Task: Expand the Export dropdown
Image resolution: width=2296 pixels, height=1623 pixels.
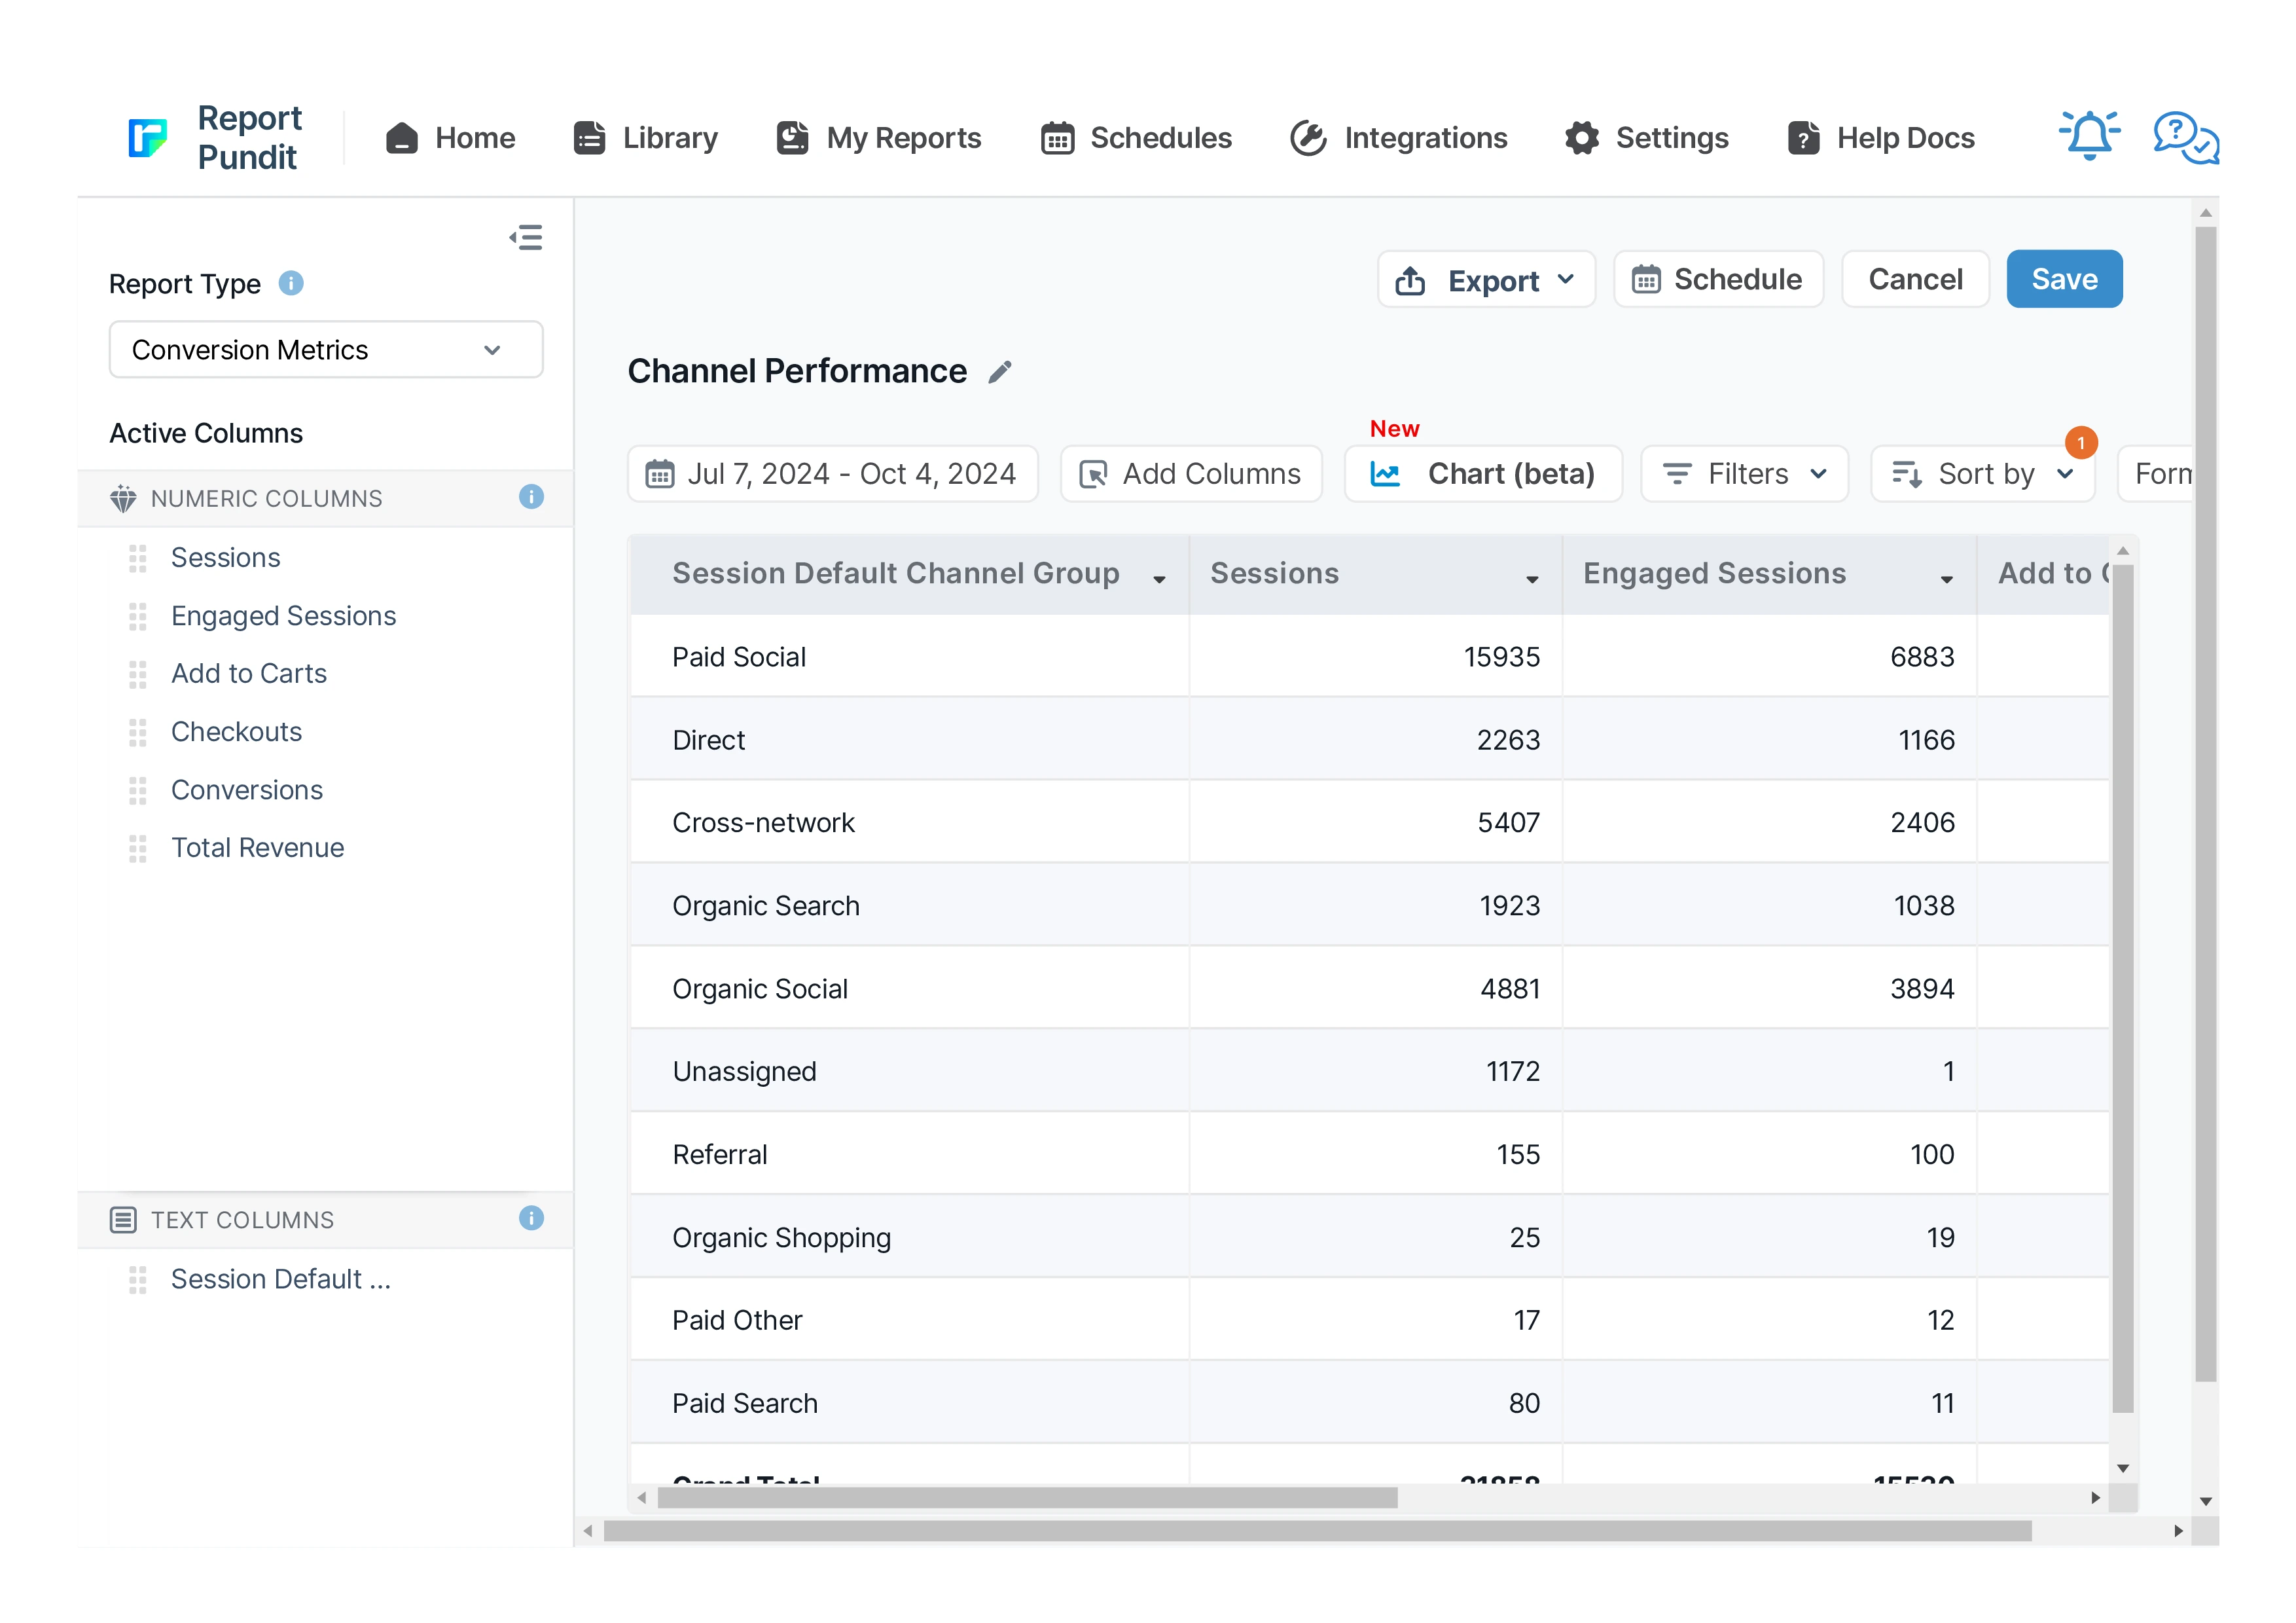Action: (1486, 280)
